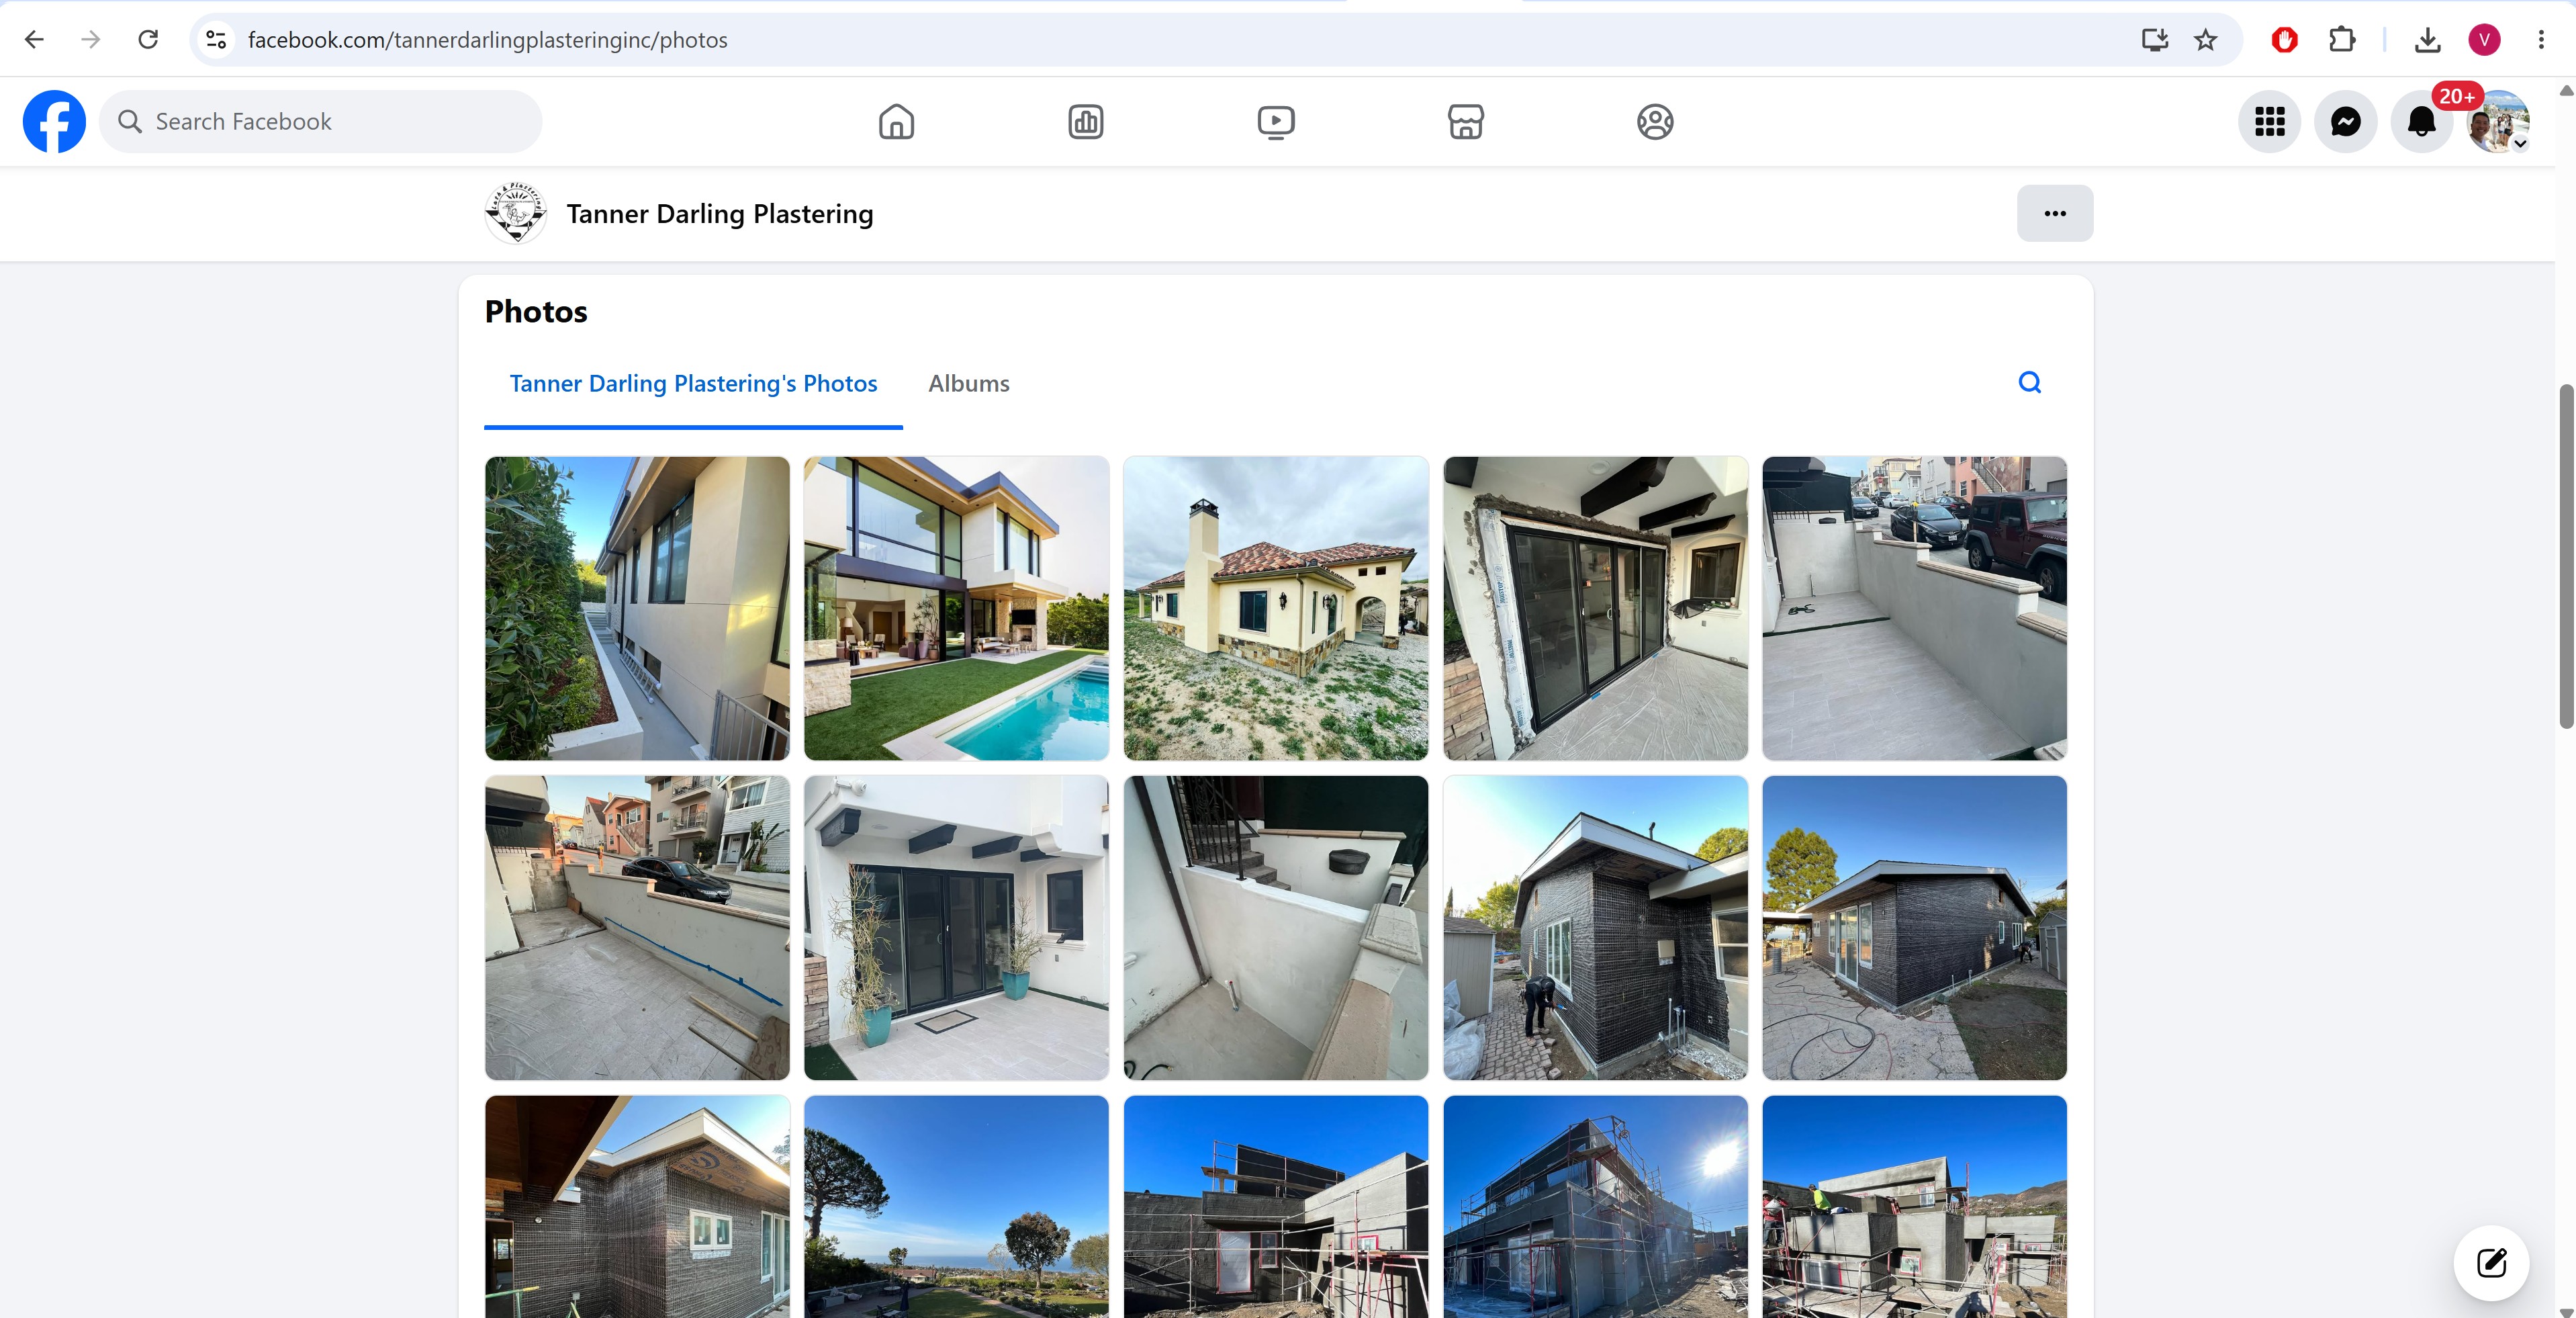This screenshot has width=2576, height=1318.
Task: Open photo of patio wall near red Jeep
Action: 1915,609
